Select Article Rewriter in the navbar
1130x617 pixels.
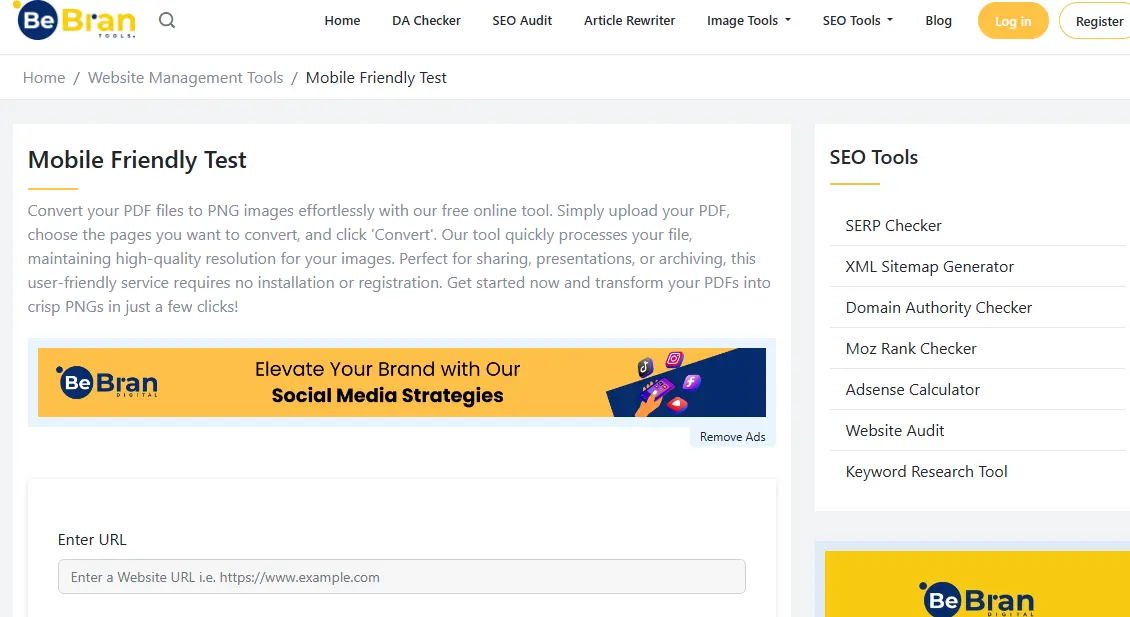[x=629, y=21]
